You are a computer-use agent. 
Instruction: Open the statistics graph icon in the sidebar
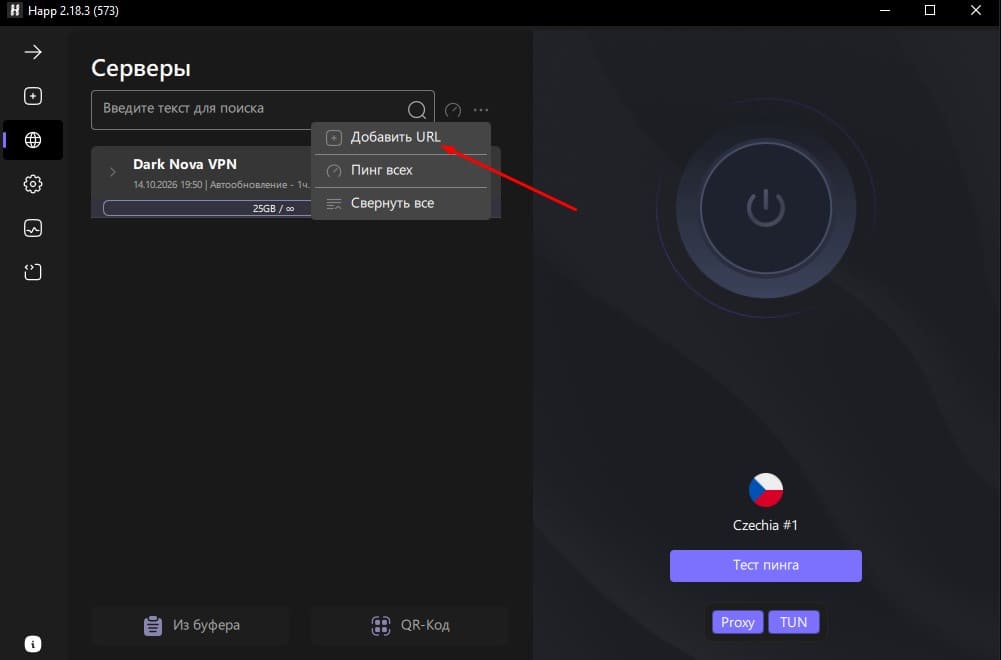[33, 228]
